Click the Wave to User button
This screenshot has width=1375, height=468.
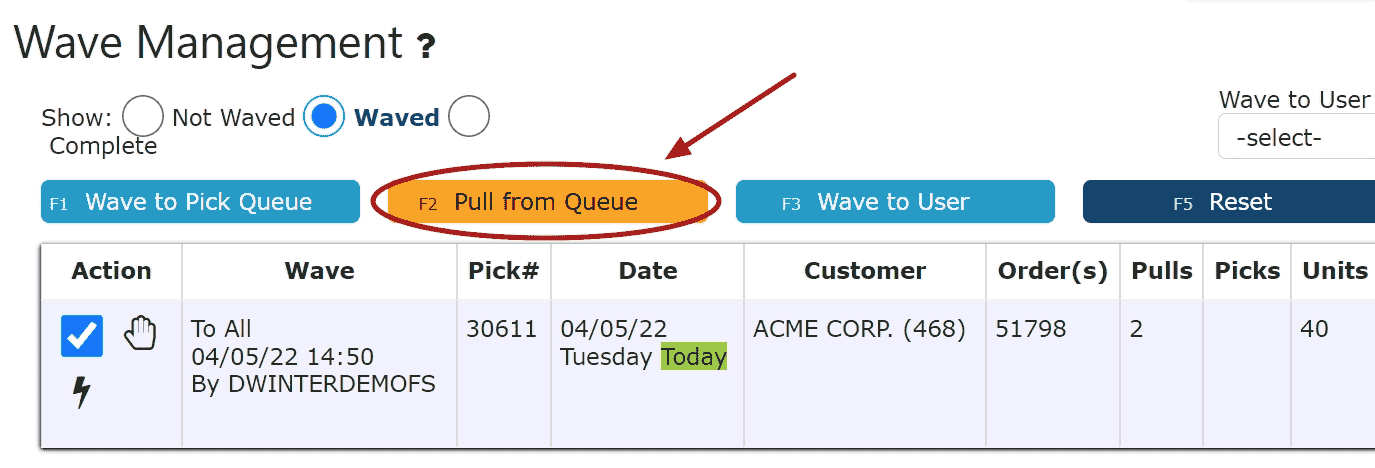(x=894, y=202)
